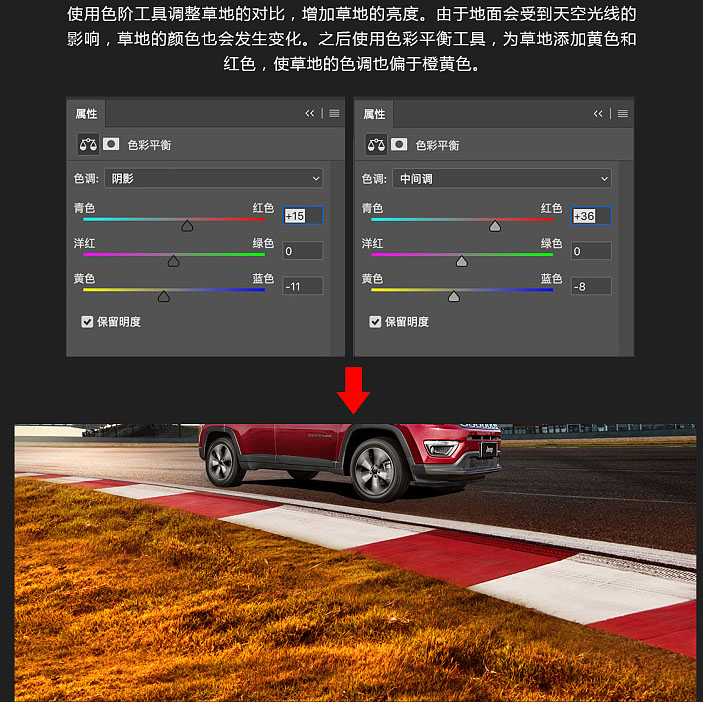Click the 洋红-绿色 slider handle in 阴影 panel
Image resolution: width=703 pixels, height=702 pixels.
pos(174,261)
